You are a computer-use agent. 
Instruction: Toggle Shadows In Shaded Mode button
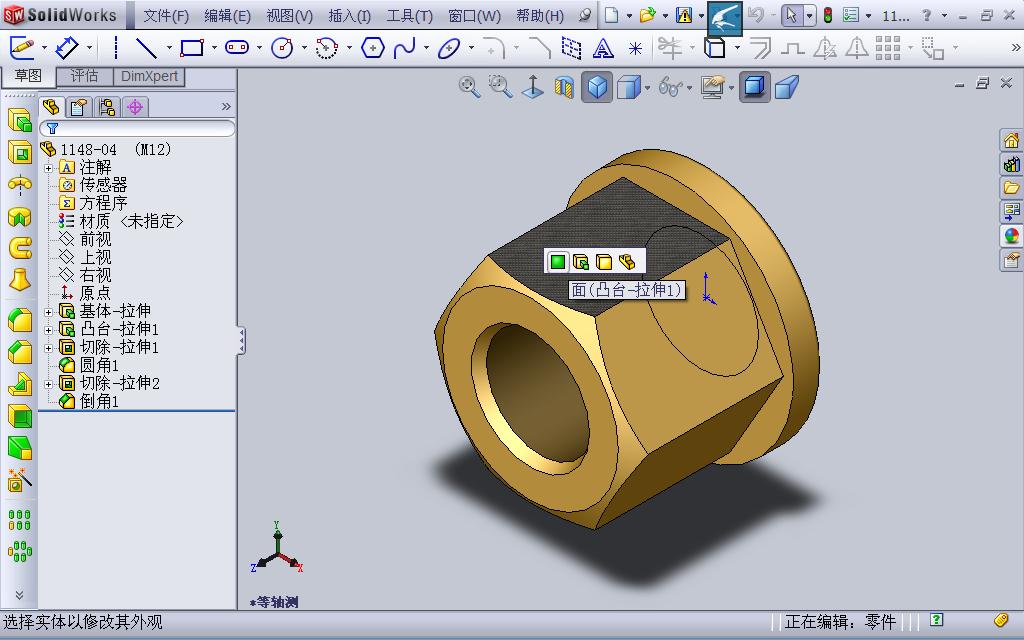(754, 87)
